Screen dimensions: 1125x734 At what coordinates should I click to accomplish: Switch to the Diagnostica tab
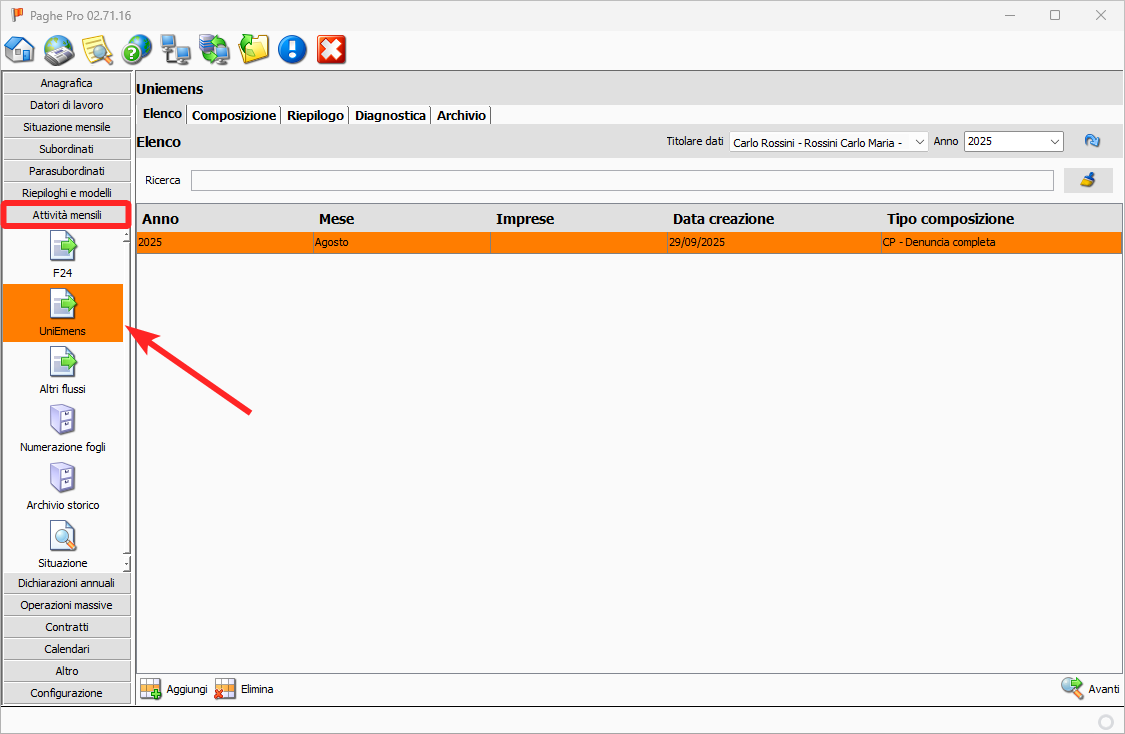[390, 116]
